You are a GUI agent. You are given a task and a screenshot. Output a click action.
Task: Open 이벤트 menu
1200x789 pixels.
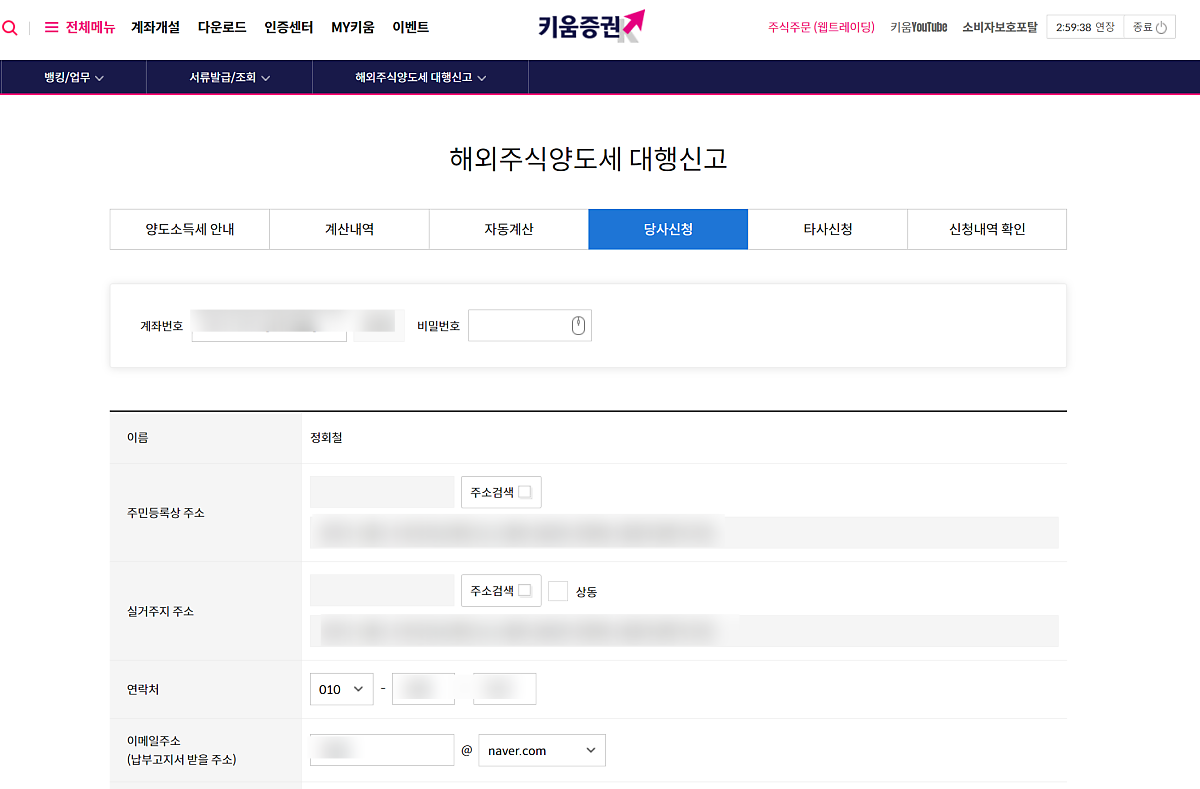(x=410, y=28)
